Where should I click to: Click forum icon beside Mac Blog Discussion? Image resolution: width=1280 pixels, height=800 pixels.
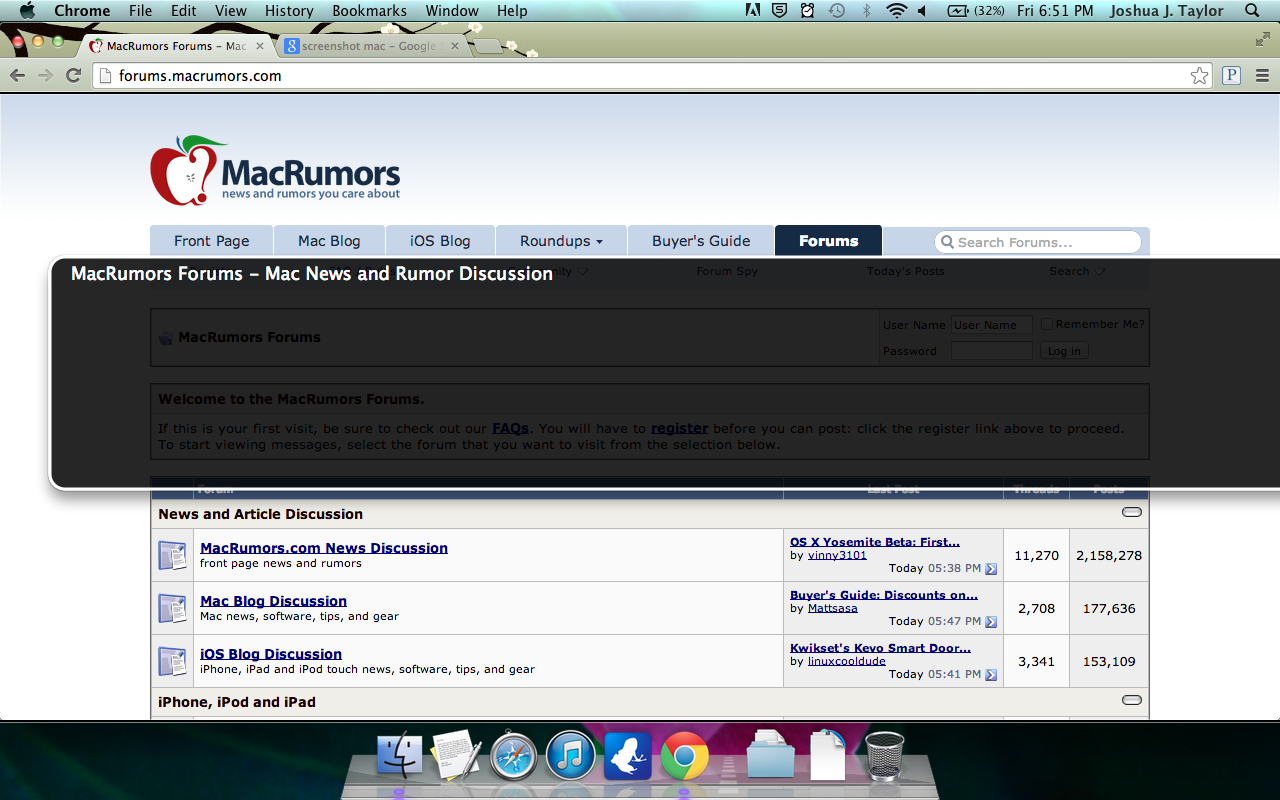172,608
